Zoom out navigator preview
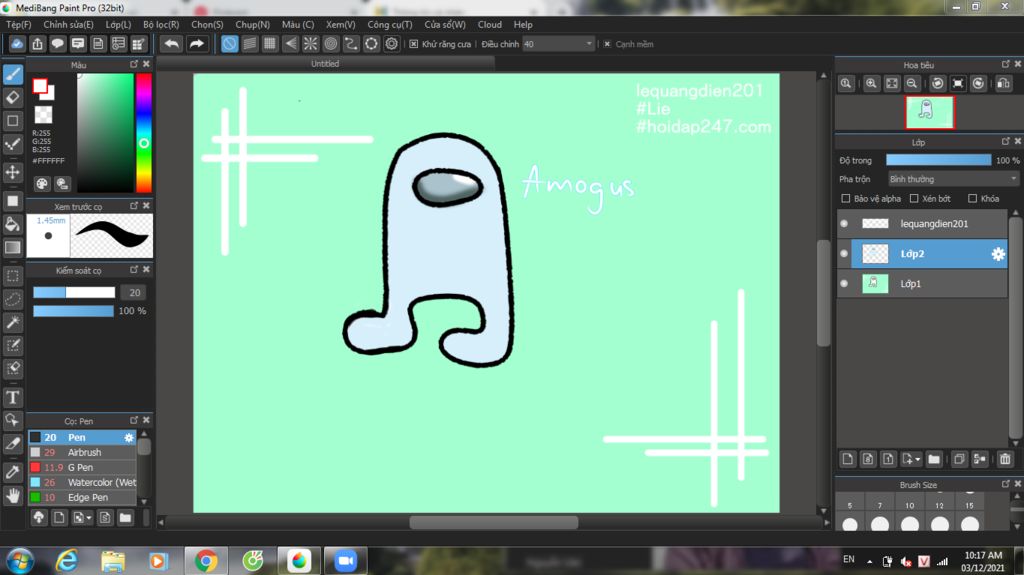1024x575 pixels. [912, 84]
